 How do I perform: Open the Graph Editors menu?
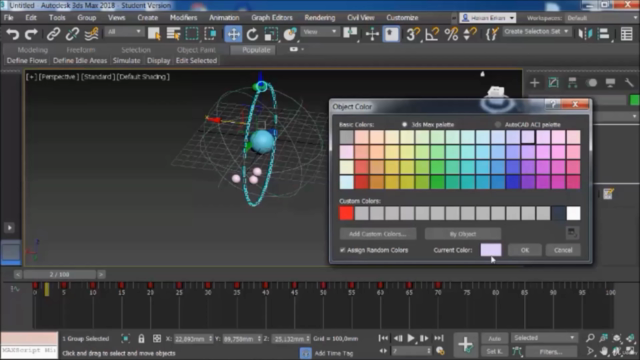[x=272, y=18]
